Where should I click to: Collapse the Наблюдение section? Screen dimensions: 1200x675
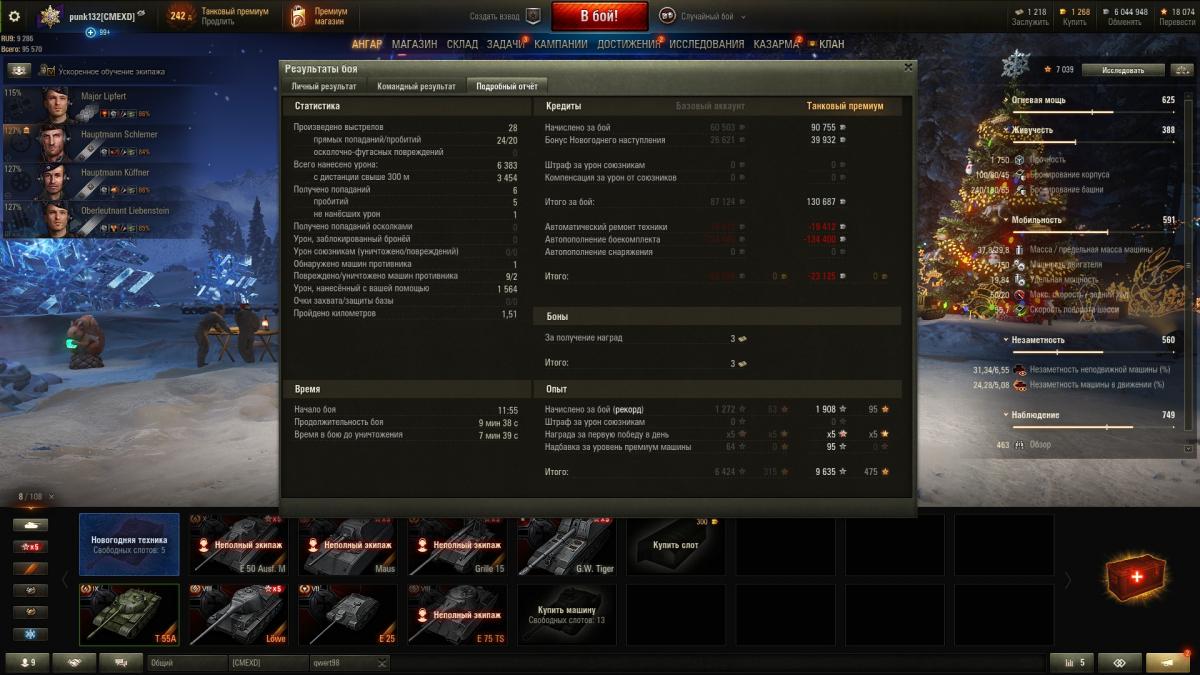(x=1006, y=415)
